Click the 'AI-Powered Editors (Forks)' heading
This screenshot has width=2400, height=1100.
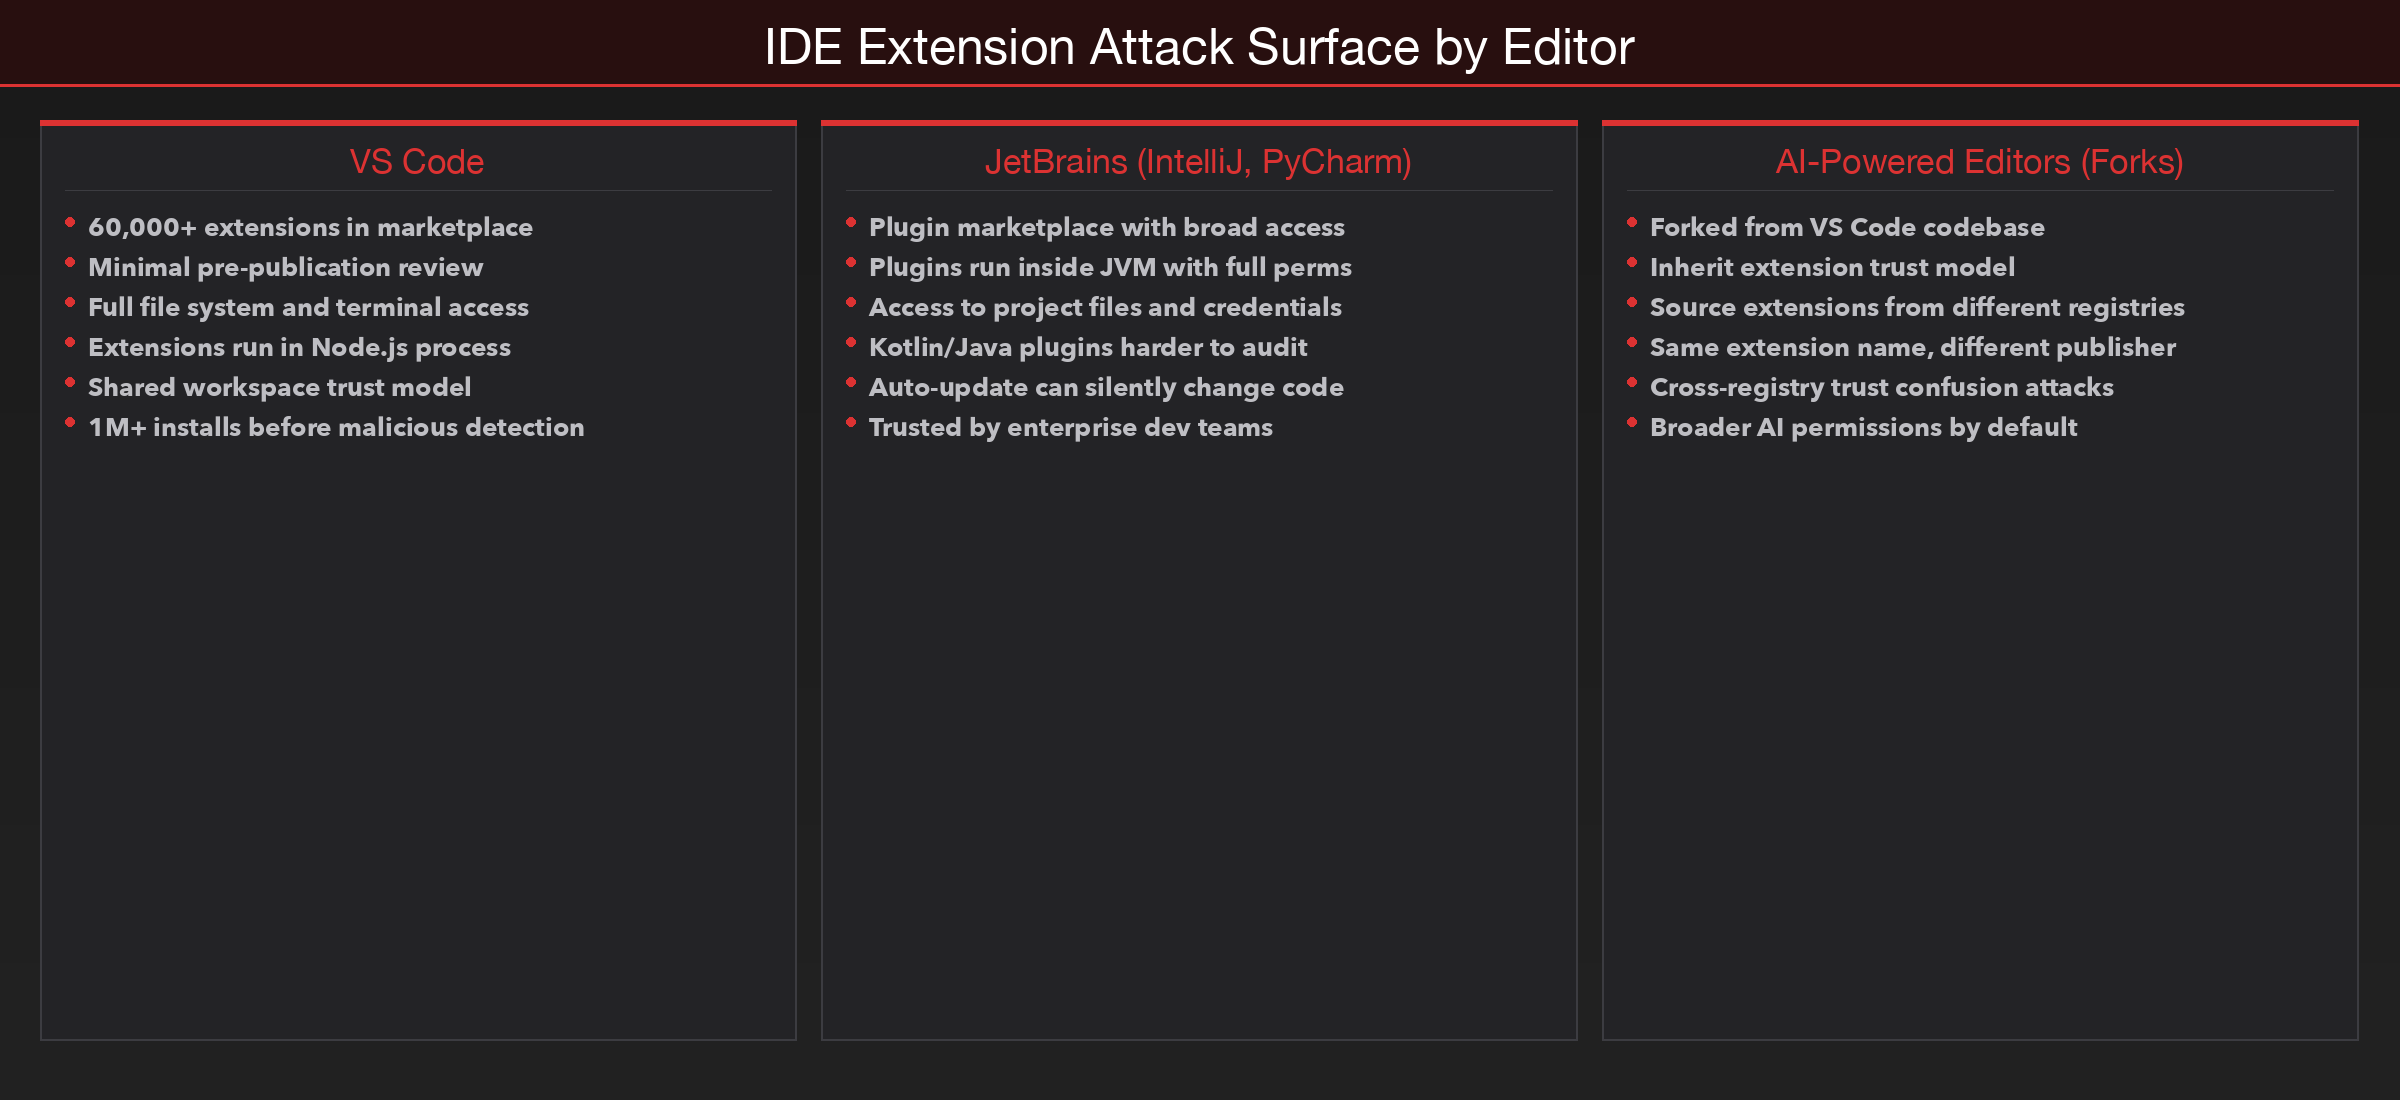pos(1979,161)
